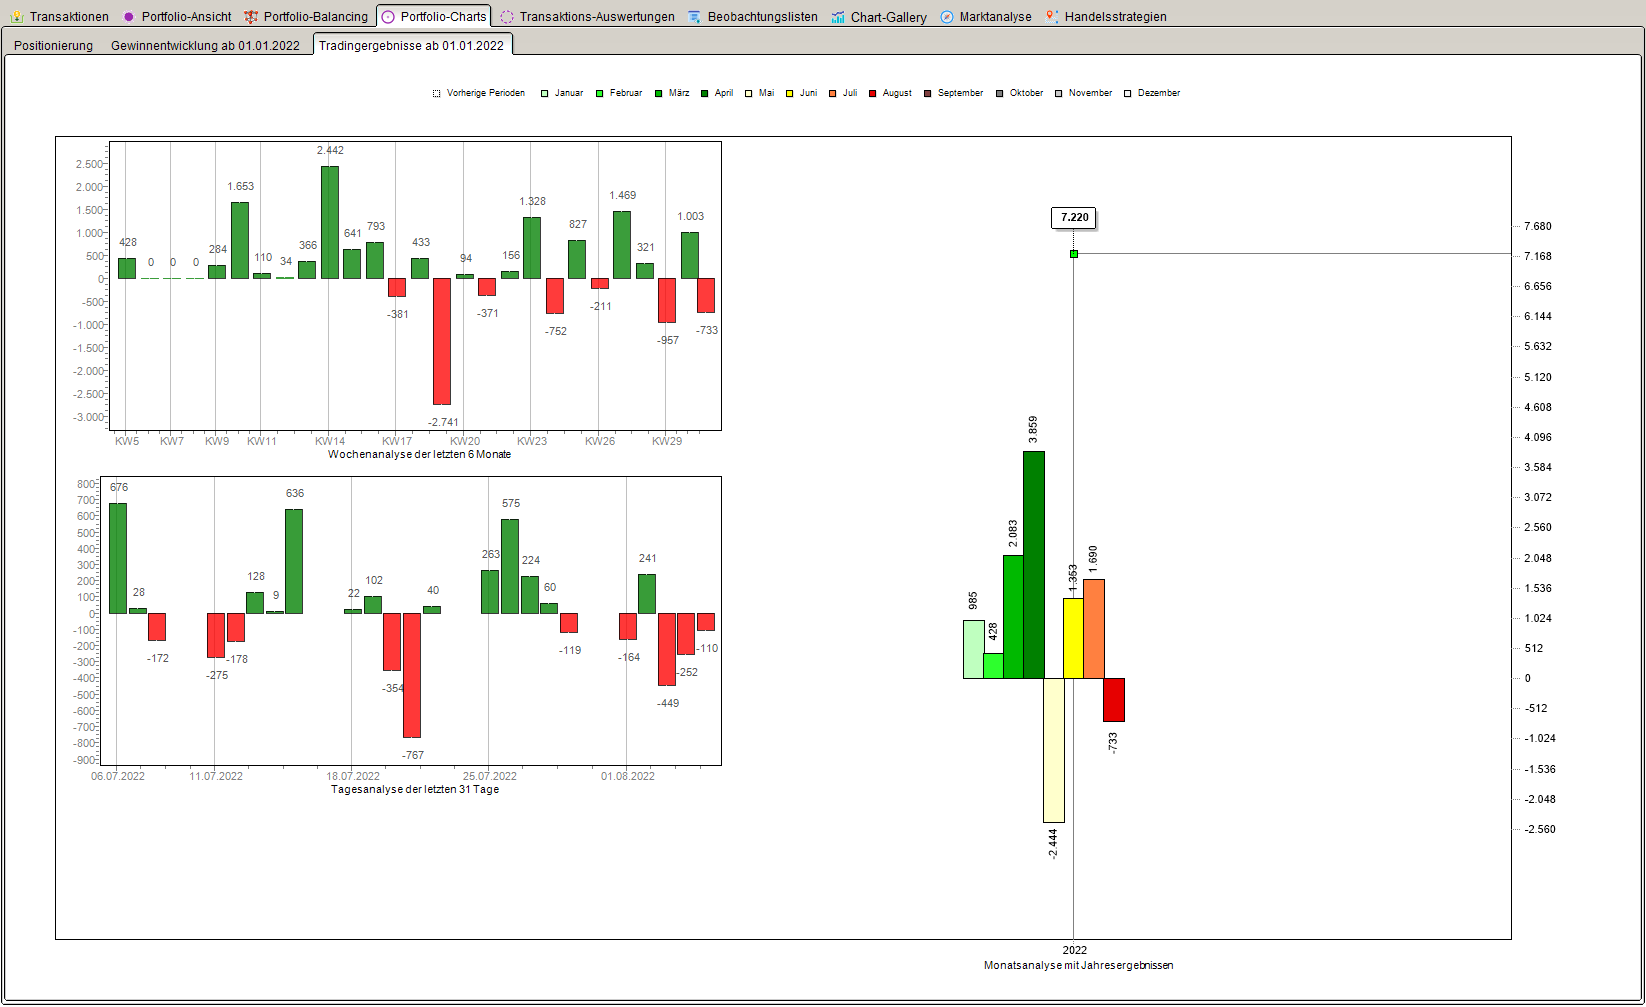Image resolution: width=1646 pixels, height=1007 pixels.
Task: Click Monatsanalyse mit Jahresergebnissen caption
Action: (x=1078, y=966)
